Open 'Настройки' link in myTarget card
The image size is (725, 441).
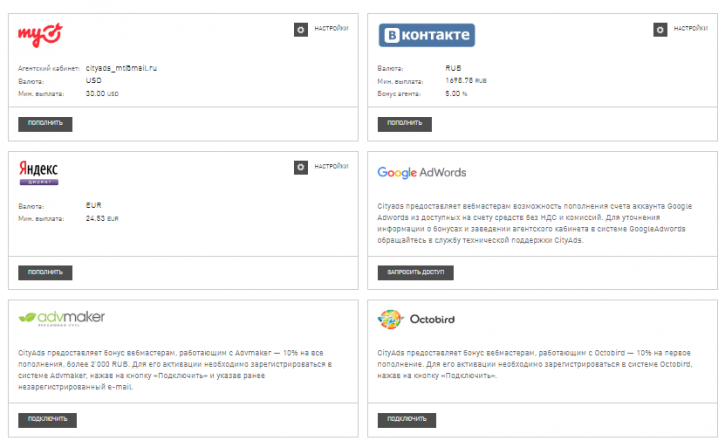331,29
